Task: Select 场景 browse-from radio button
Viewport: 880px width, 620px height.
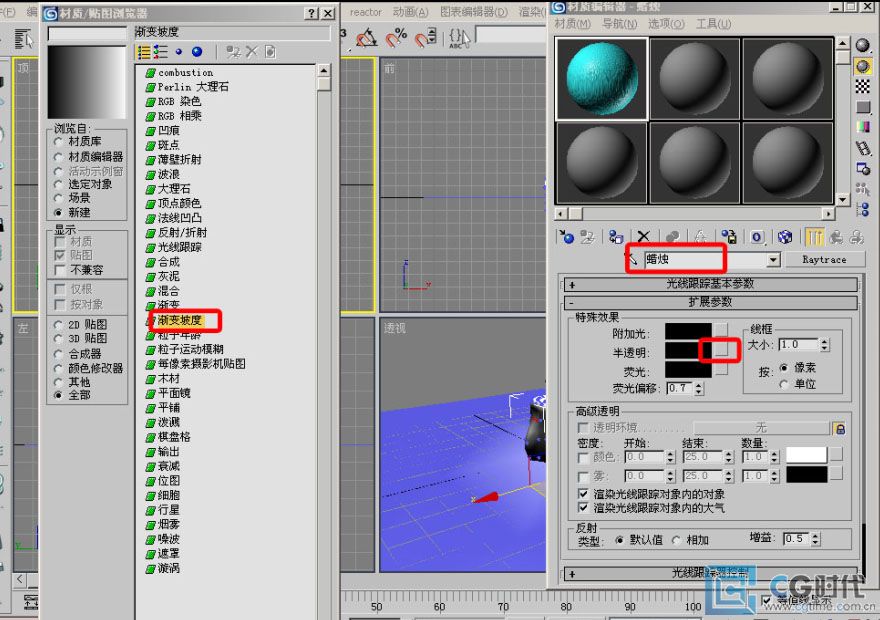Action: [x=58, y=198]
